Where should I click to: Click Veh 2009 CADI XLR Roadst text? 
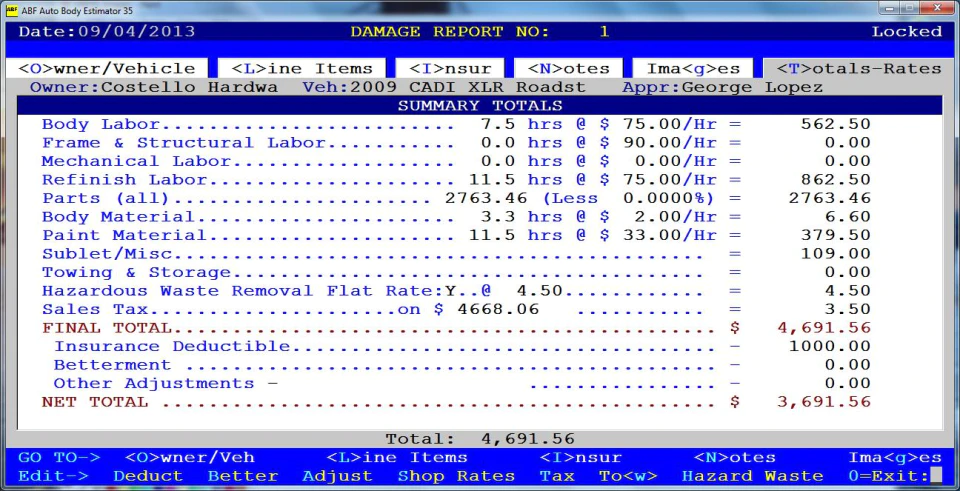point(444,88)
